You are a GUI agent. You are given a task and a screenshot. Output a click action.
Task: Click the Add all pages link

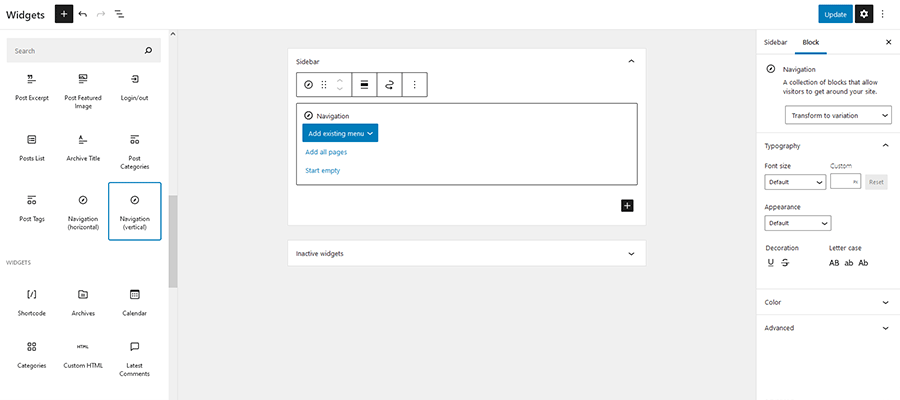point(326,152)
